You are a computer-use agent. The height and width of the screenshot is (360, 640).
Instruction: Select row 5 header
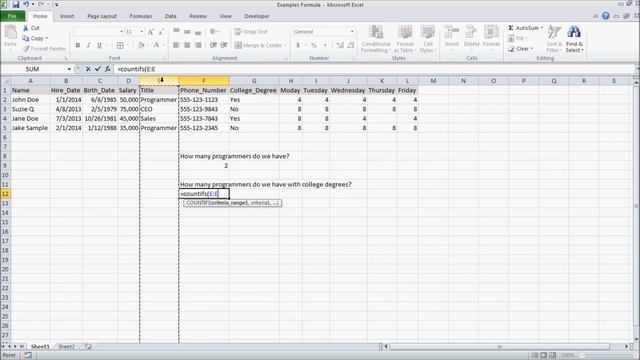coord(5,128)
